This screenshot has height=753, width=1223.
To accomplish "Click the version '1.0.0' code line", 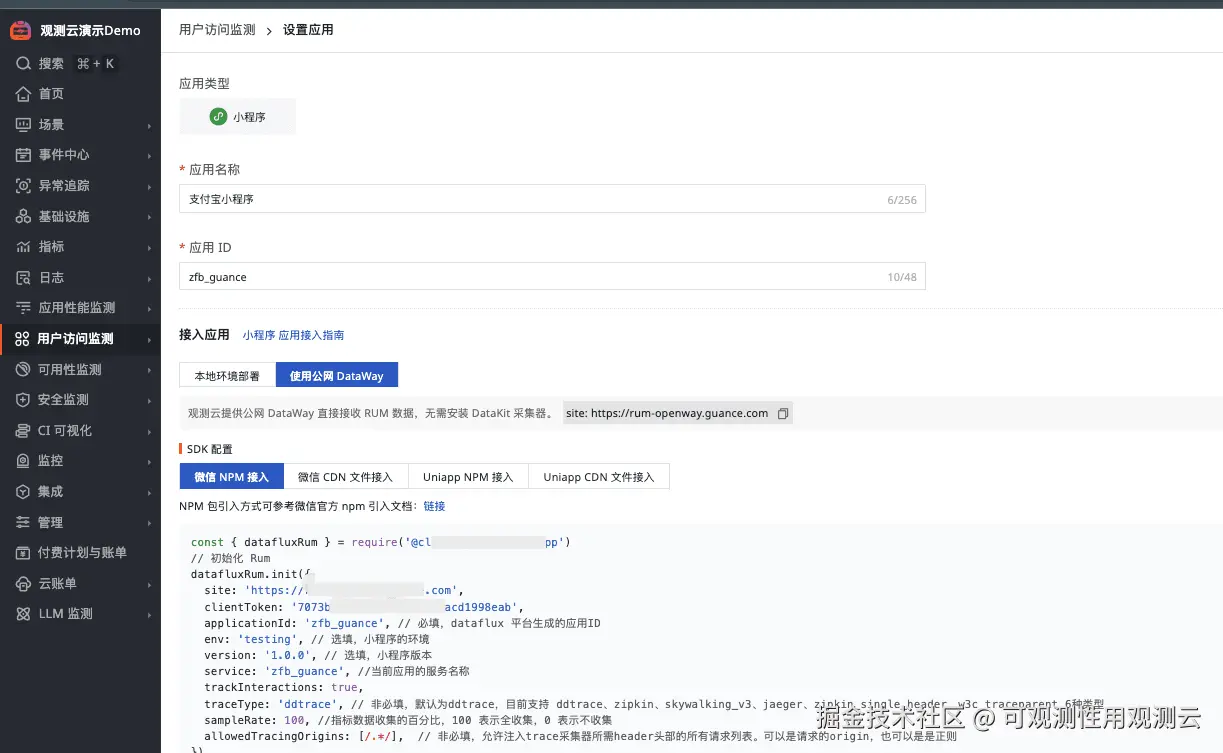I will coord(318,655).
